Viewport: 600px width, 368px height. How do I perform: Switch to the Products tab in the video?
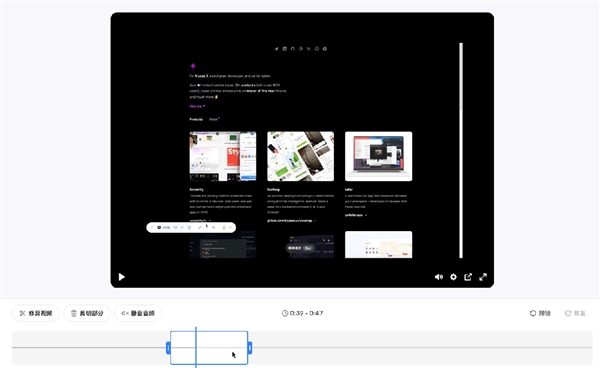tap(196, 119)
